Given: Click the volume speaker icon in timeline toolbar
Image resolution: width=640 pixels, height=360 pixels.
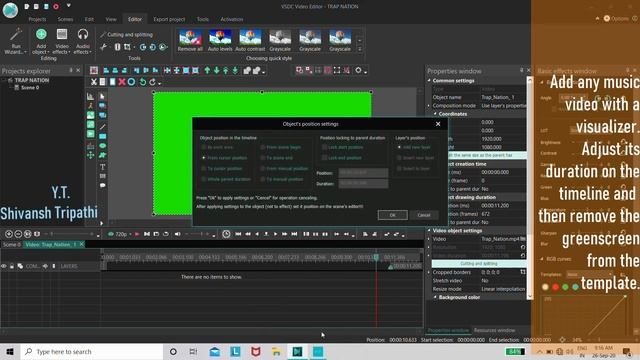Looking at the screenshot, I should click(x=178, y=234).
